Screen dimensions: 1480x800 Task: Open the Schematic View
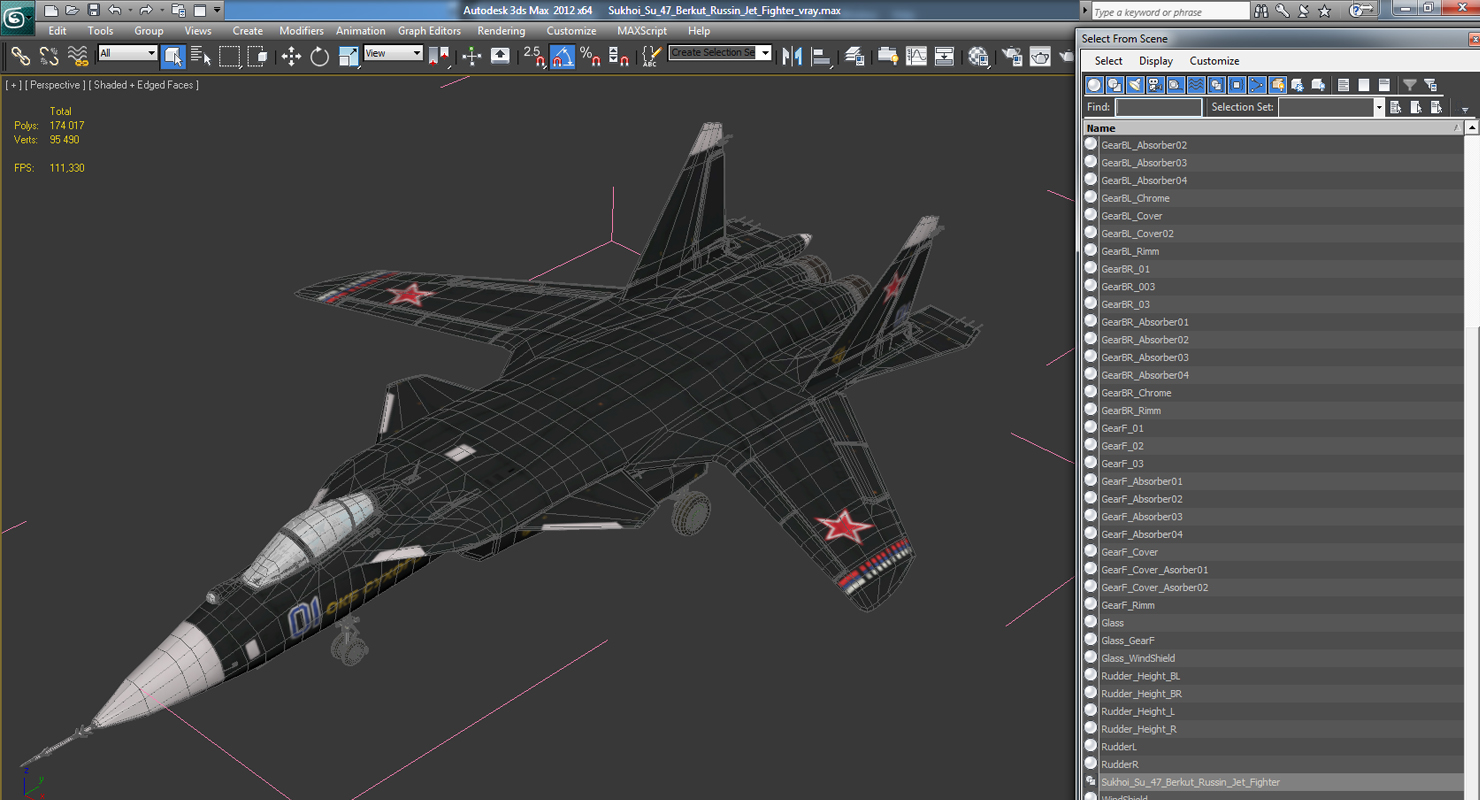944,56
